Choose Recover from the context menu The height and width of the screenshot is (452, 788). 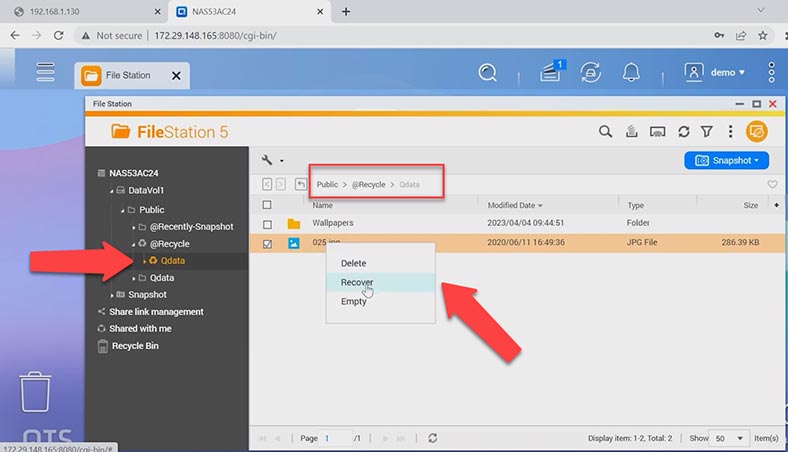tap(380, 282)
